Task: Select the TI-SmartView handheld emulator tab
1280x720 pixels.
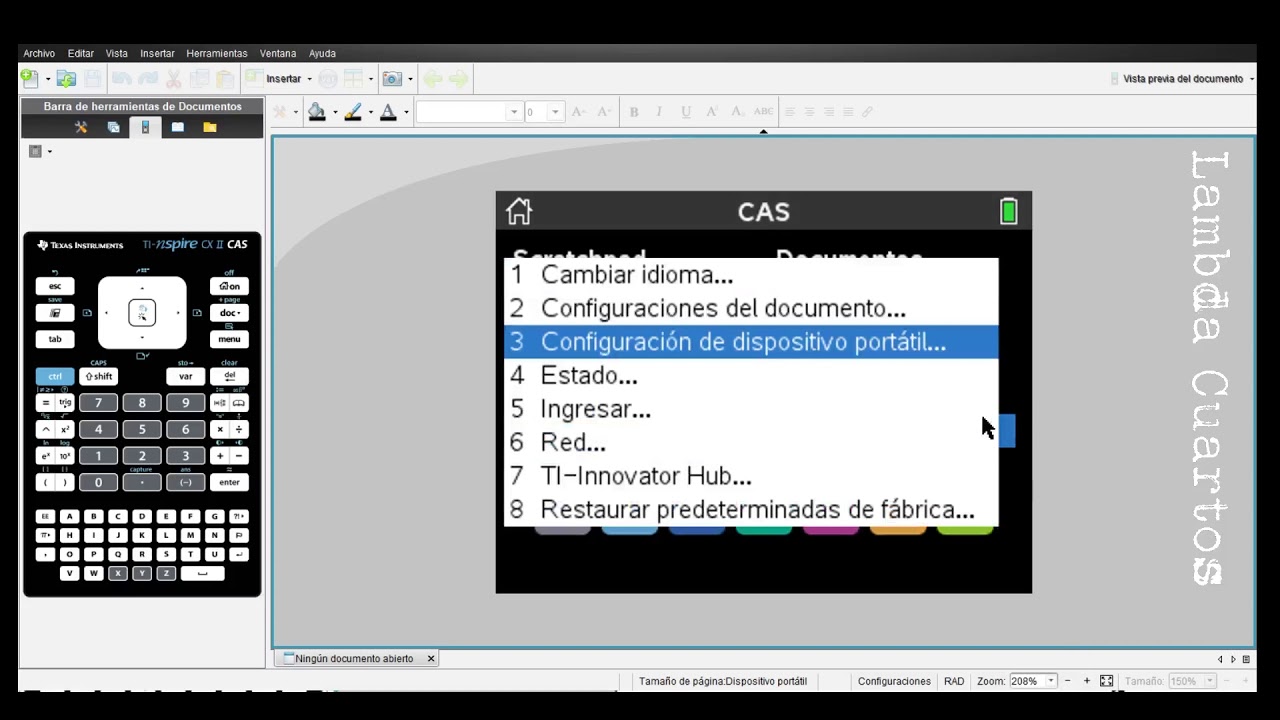Action: (x=145, y=127)
